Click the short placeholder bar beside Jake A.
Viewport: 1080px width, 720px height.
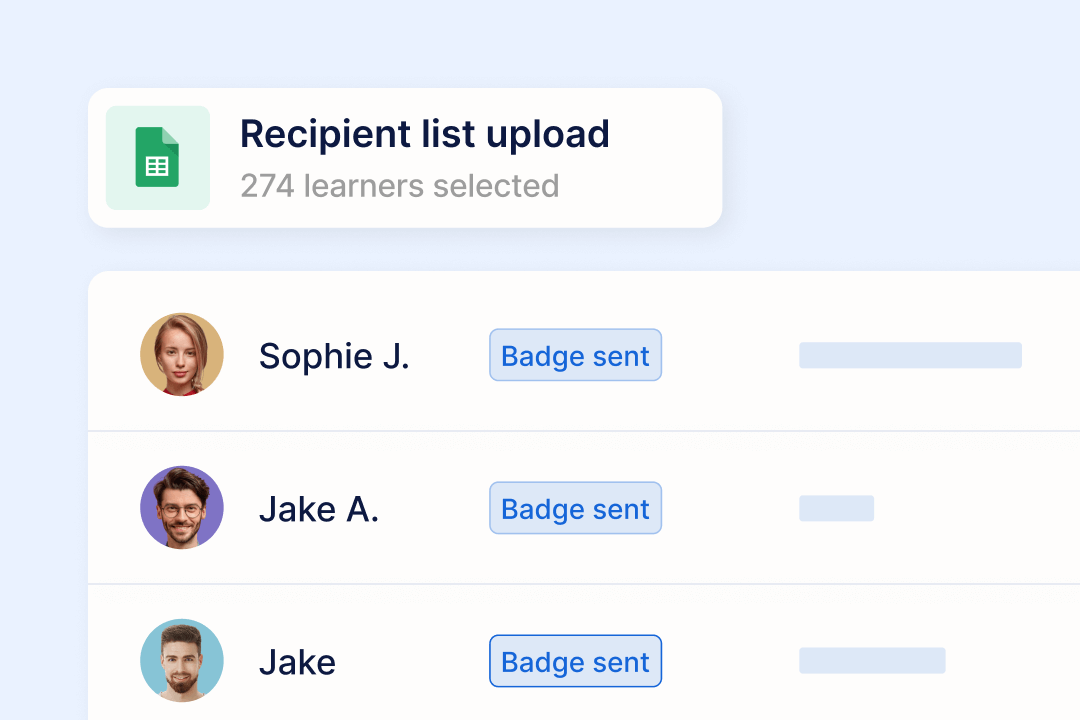(x=836, y=508)
